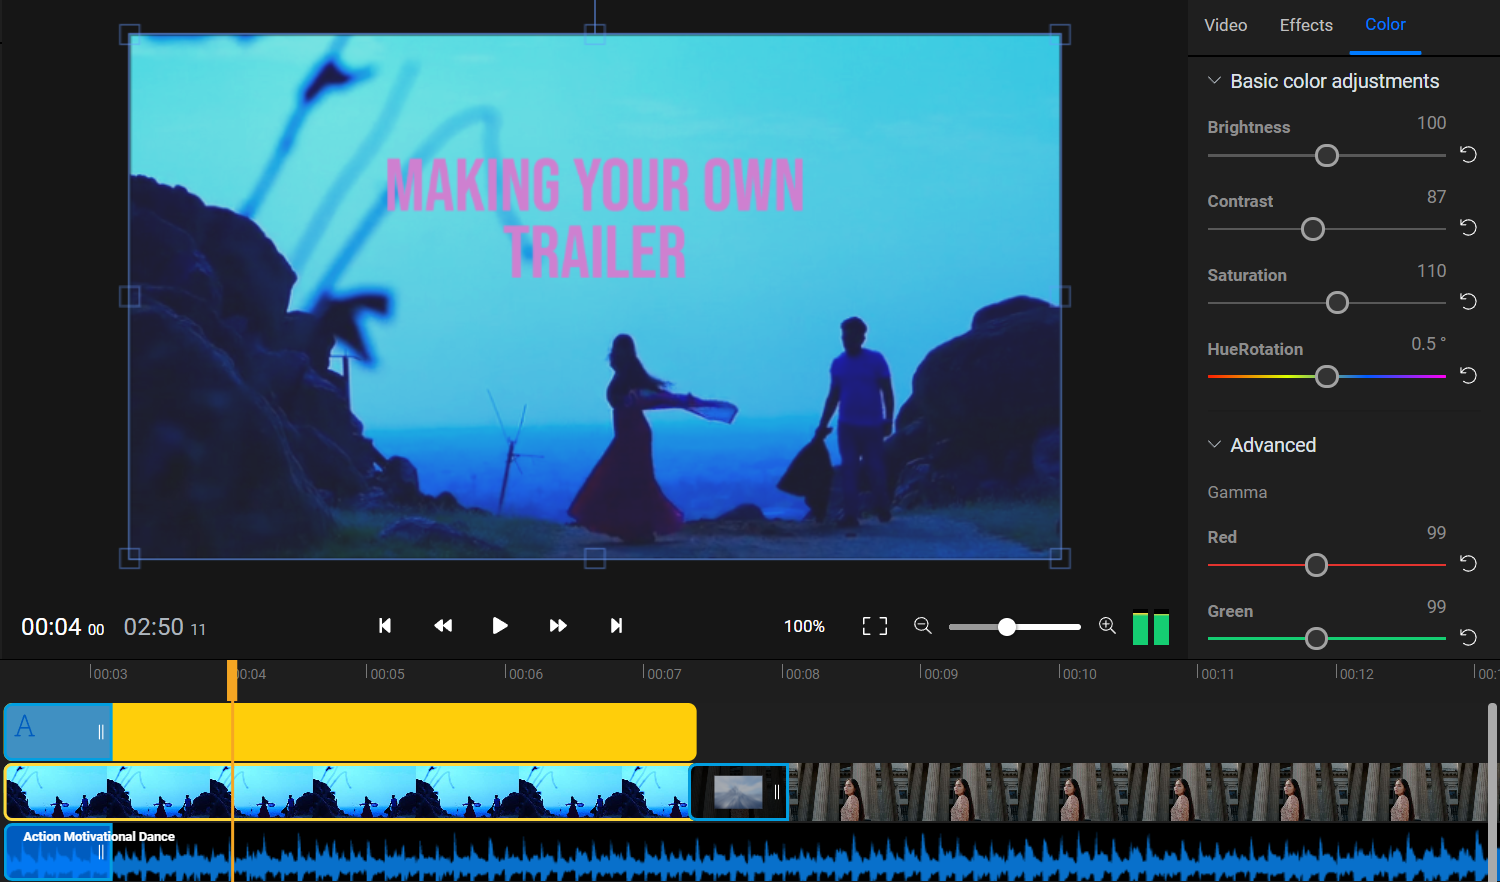The width and height of the screenshot is (1500, 882).
Task: Play the video in the preview window
Action: [500, 625]
